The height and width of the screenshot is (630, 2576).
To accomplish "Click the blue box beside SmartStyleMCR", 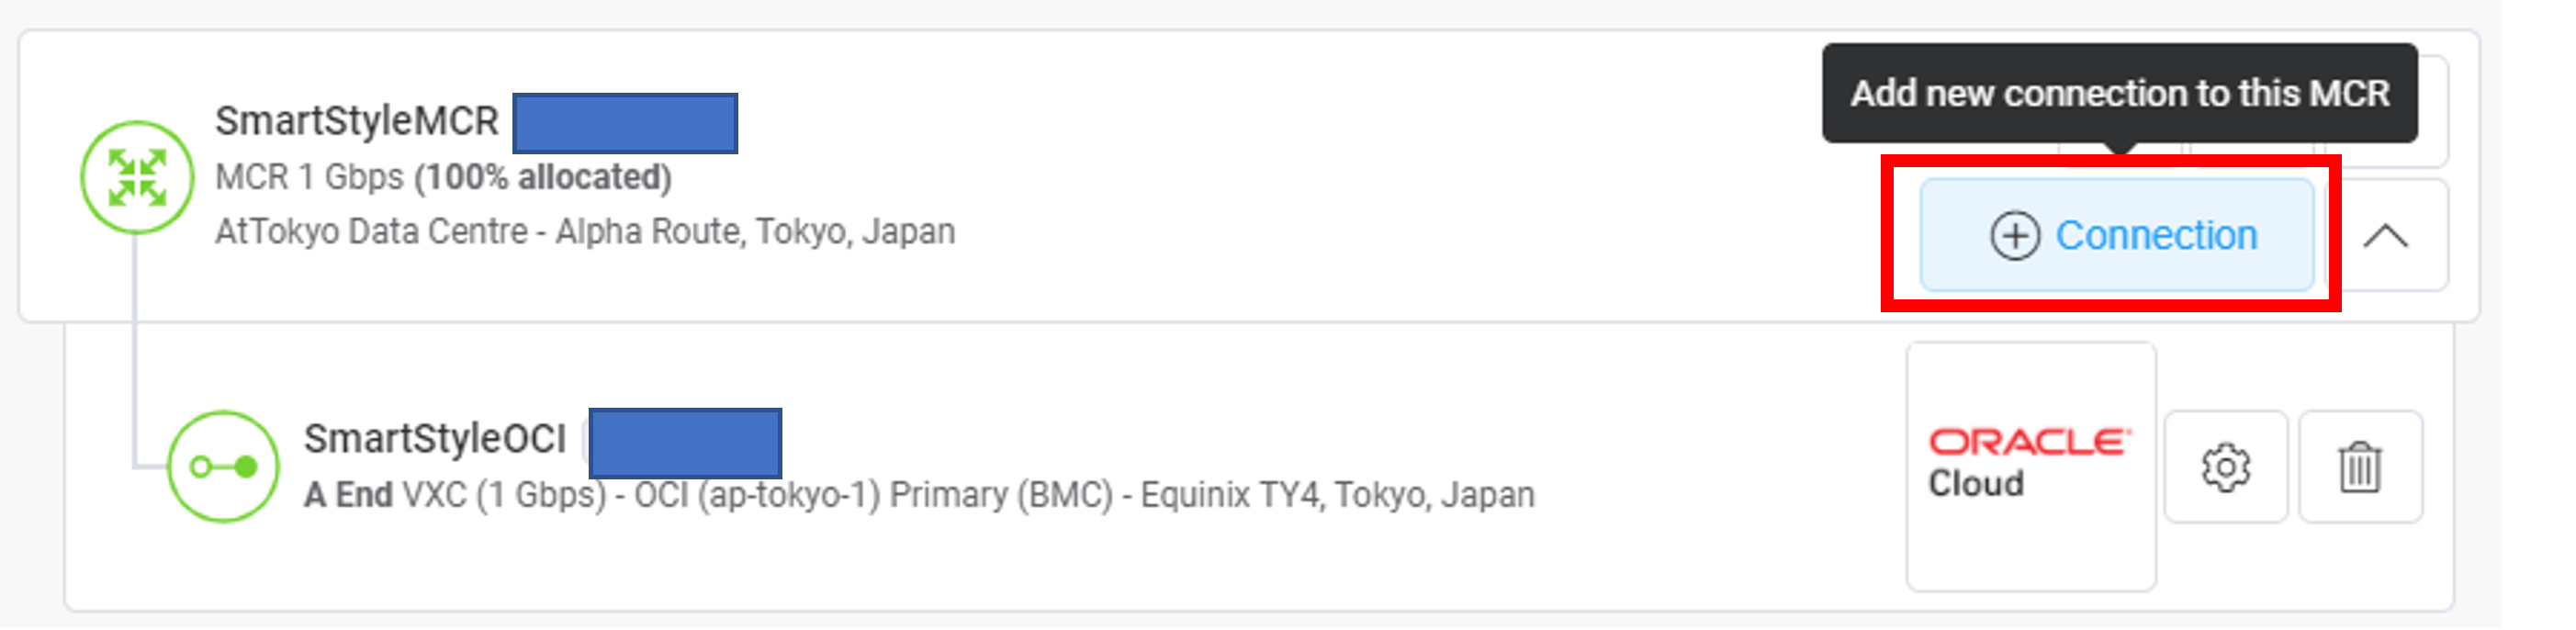I will 625,123.
